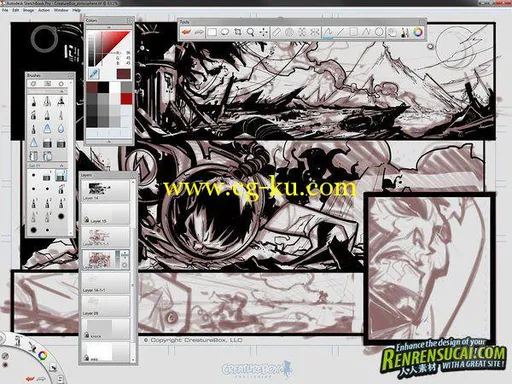Image resolution: width=512 pixels, height=384 pixels.
Task: Select the Pencil brush in Brushes panel
Action: [33, 101]
